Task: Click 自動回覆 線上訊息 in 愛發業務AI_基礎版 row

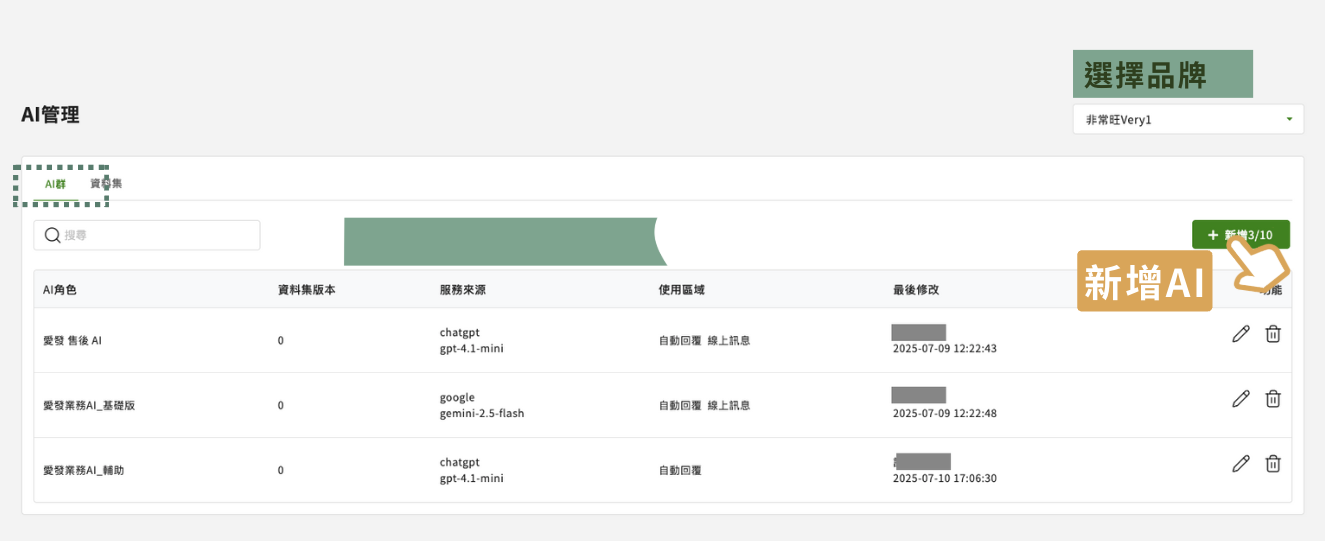Action: pos(704,405)
